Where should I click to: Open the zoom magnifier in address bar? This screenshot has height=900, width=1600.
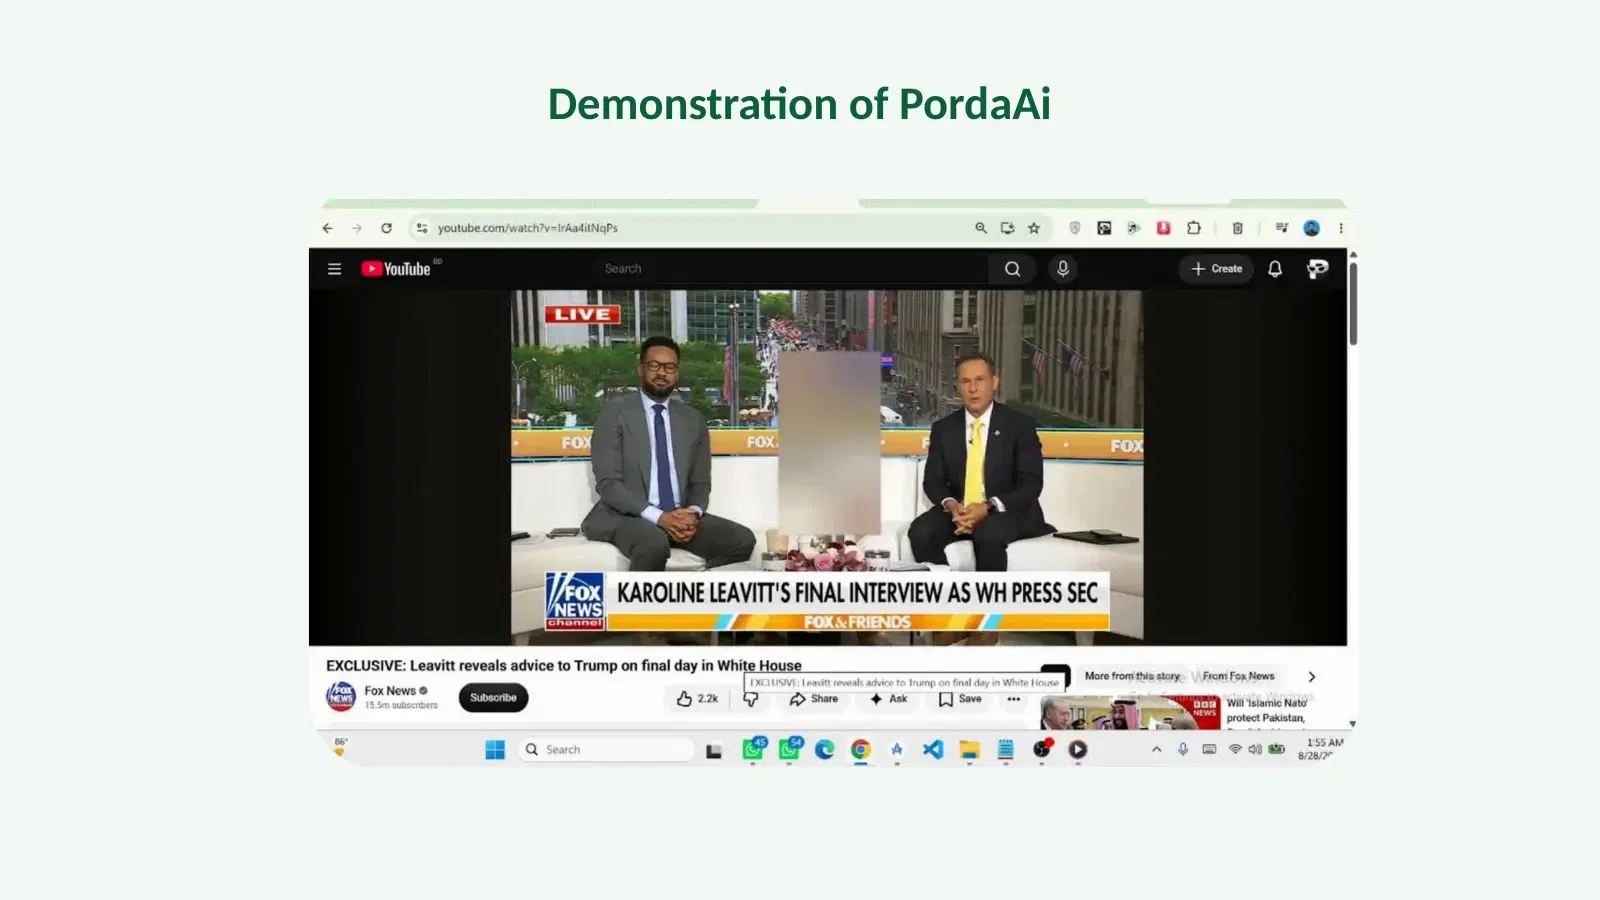(x=981, y=228)
